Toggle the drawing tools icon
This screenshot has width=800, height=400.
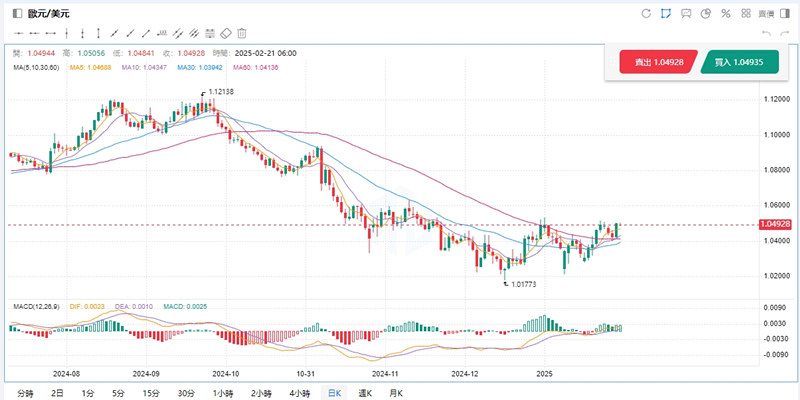[x=666, y=13]
